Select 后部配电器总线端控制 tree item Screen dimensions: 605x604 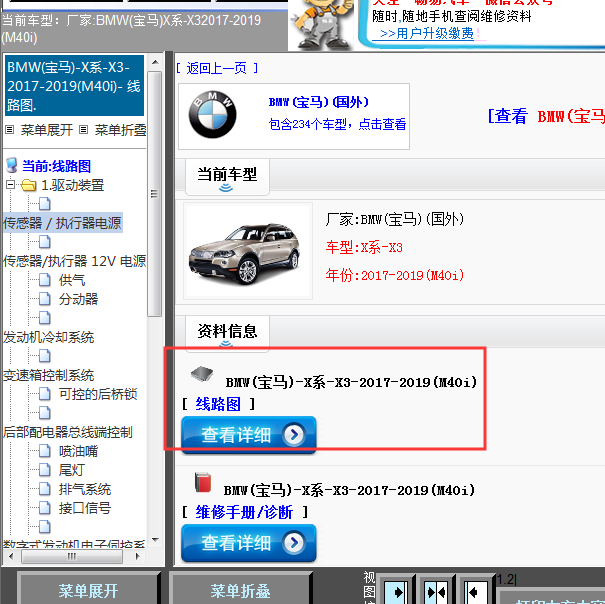click(68, 432)
